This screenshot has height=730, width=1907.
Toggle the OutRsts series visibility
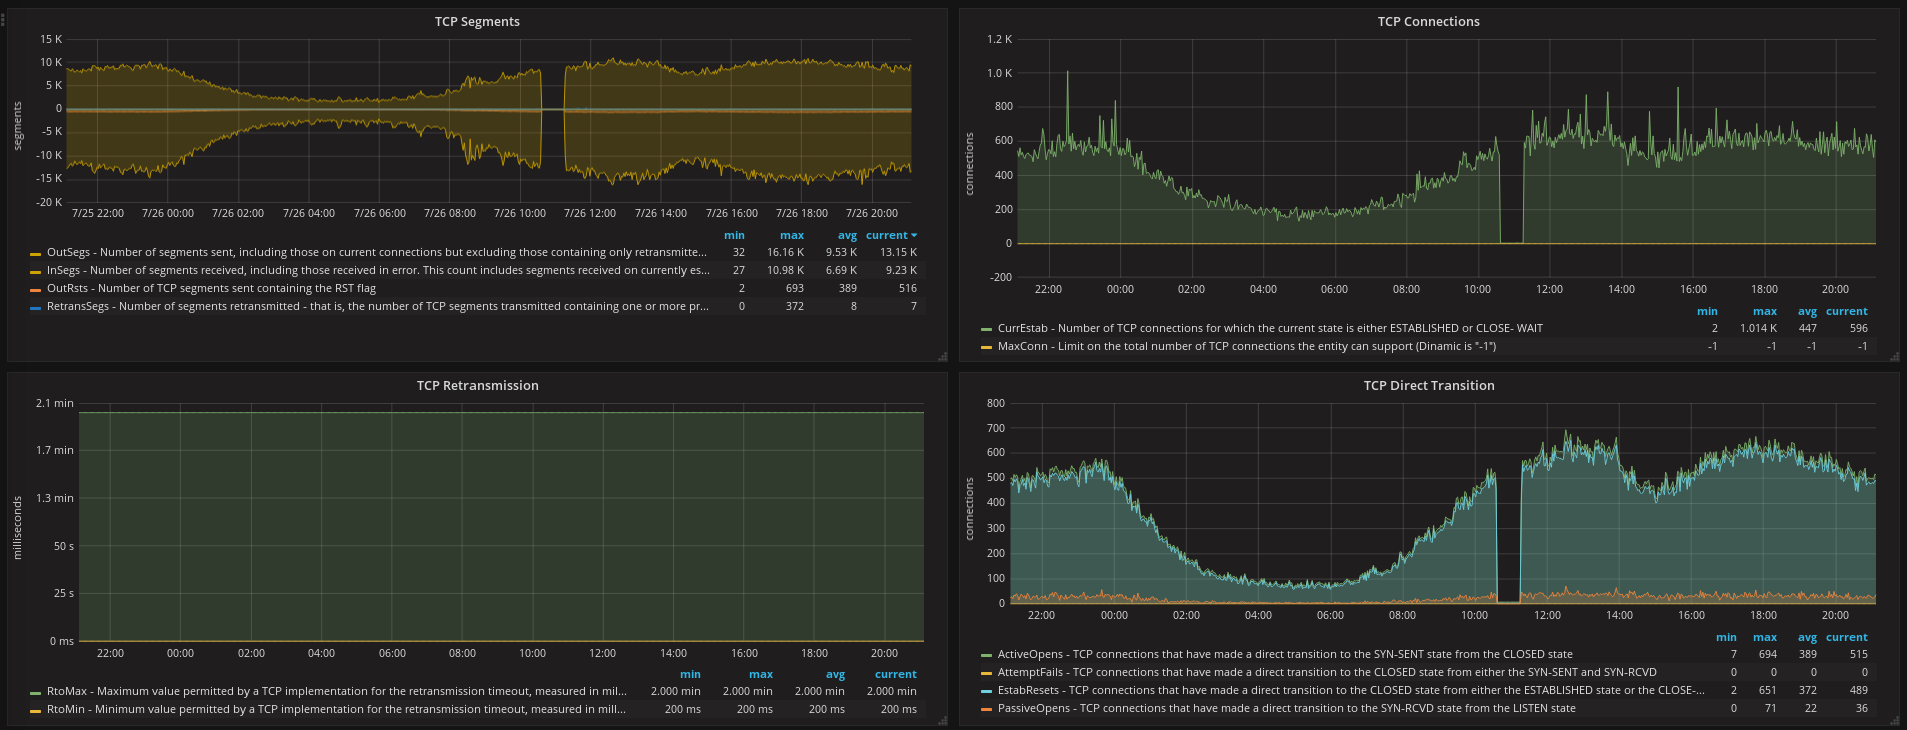pyautogui.click(x=211, y=288)
